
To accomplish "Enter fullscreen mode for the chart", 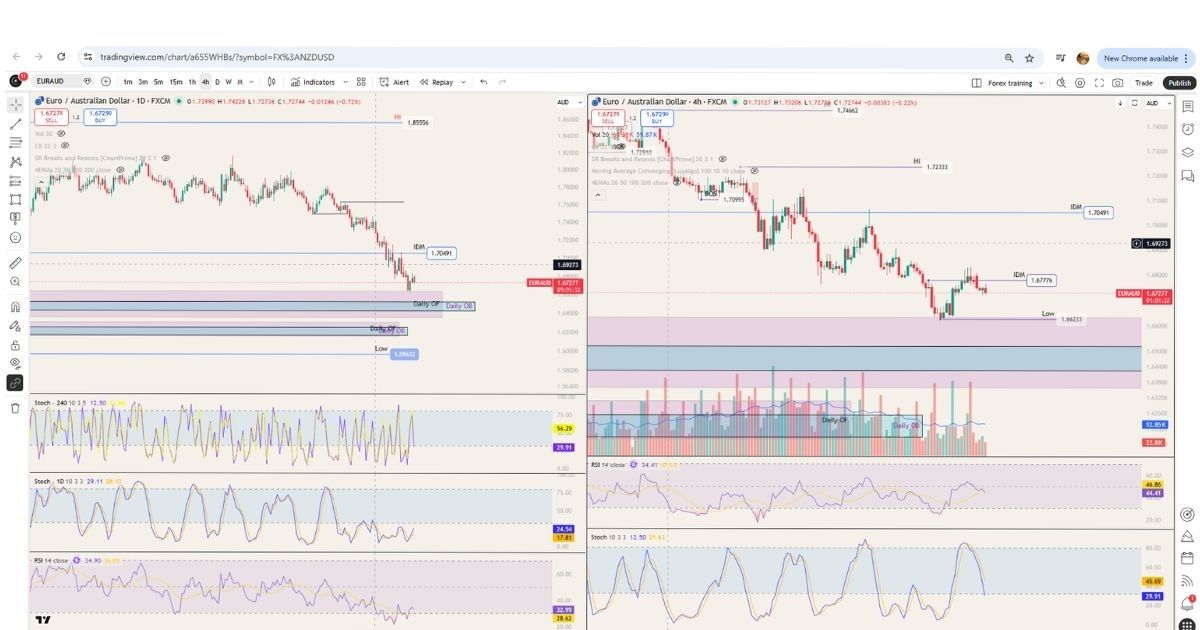I will (1100, 82).
